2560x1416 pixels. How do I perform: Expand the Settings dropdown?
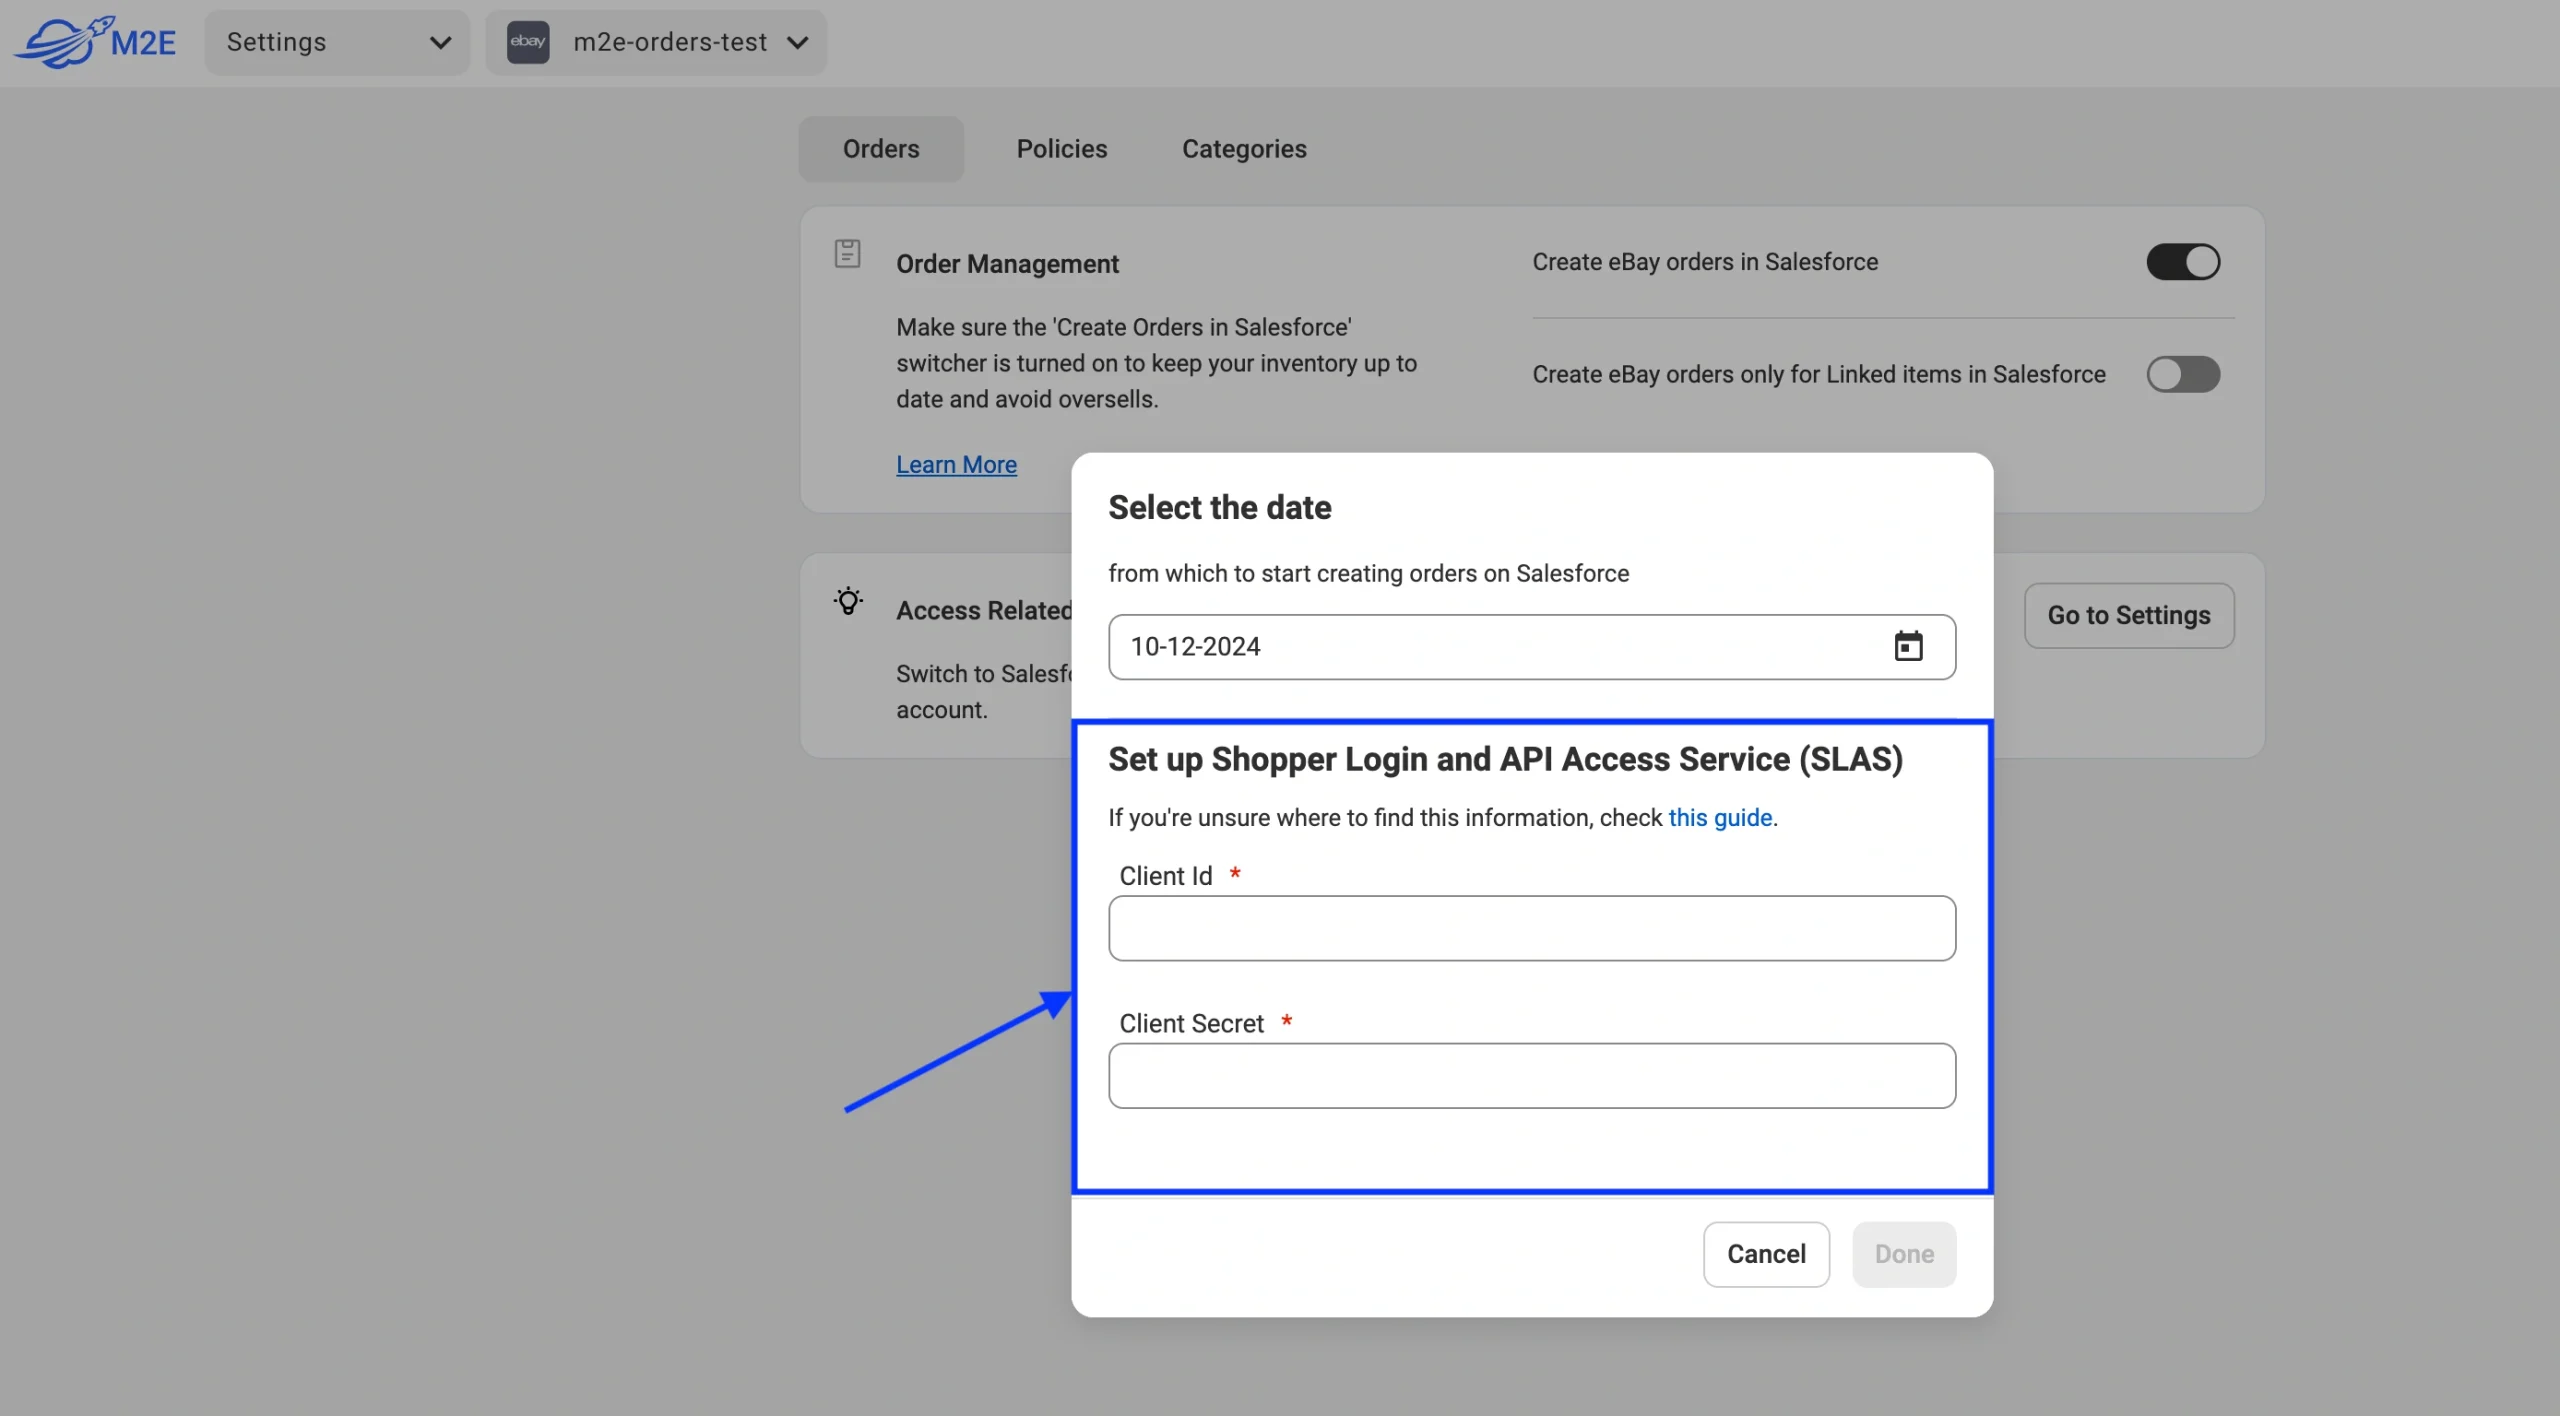point(337,42)
